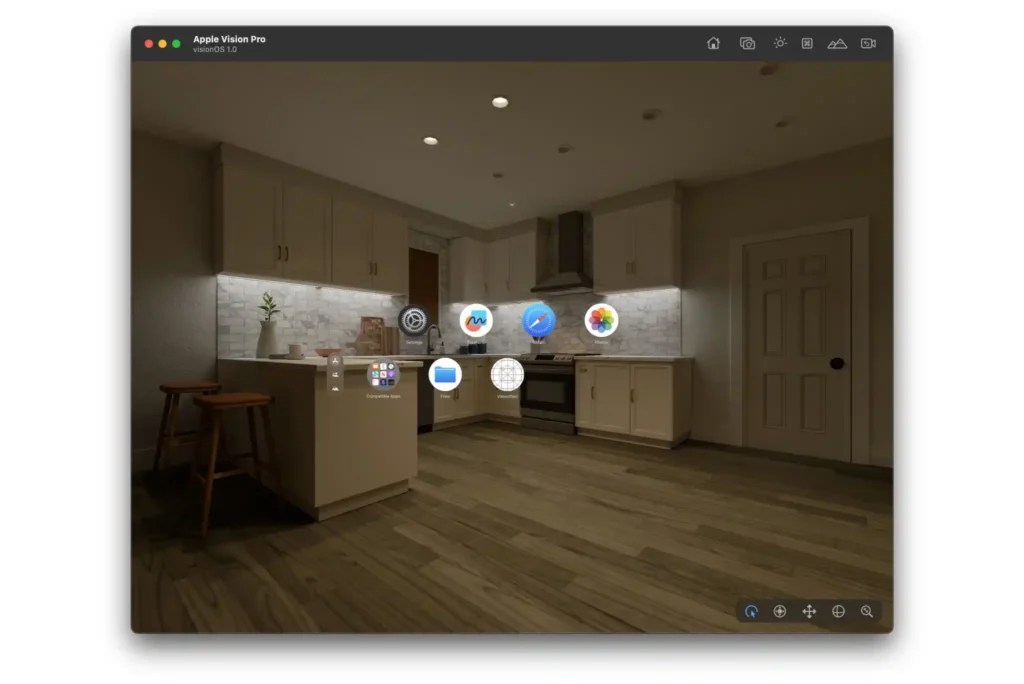Click the square cross-pattern icon in toolbar
The image size is (1024, 684).
(x=807, y=43)
